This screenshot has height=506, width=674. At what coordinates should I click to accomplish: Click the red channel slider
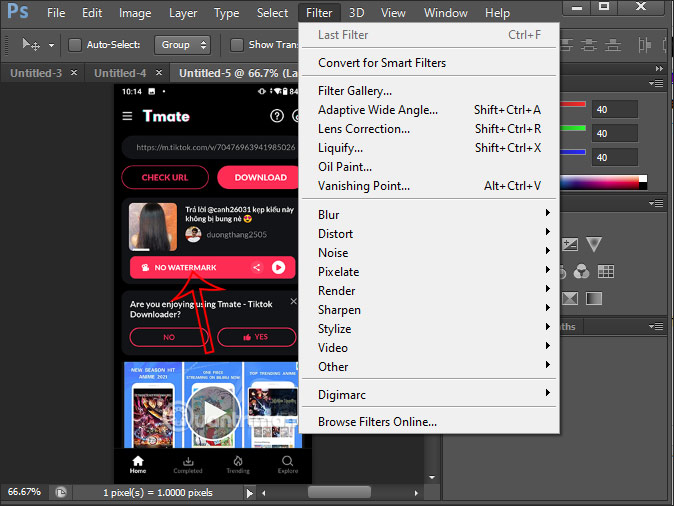coord(573,104)
